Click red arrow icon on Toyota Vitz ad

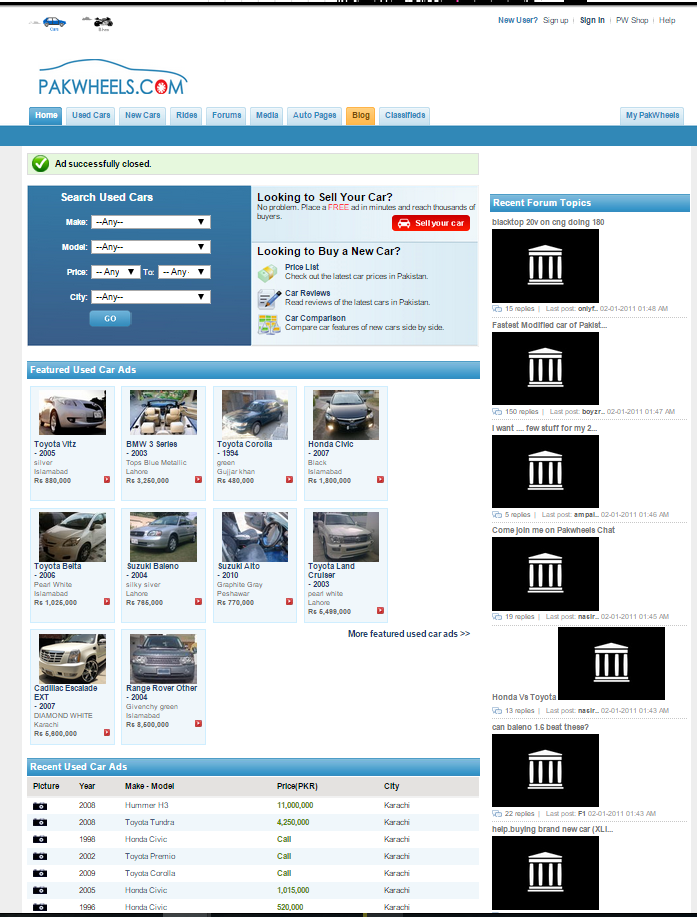click(107, 480)
